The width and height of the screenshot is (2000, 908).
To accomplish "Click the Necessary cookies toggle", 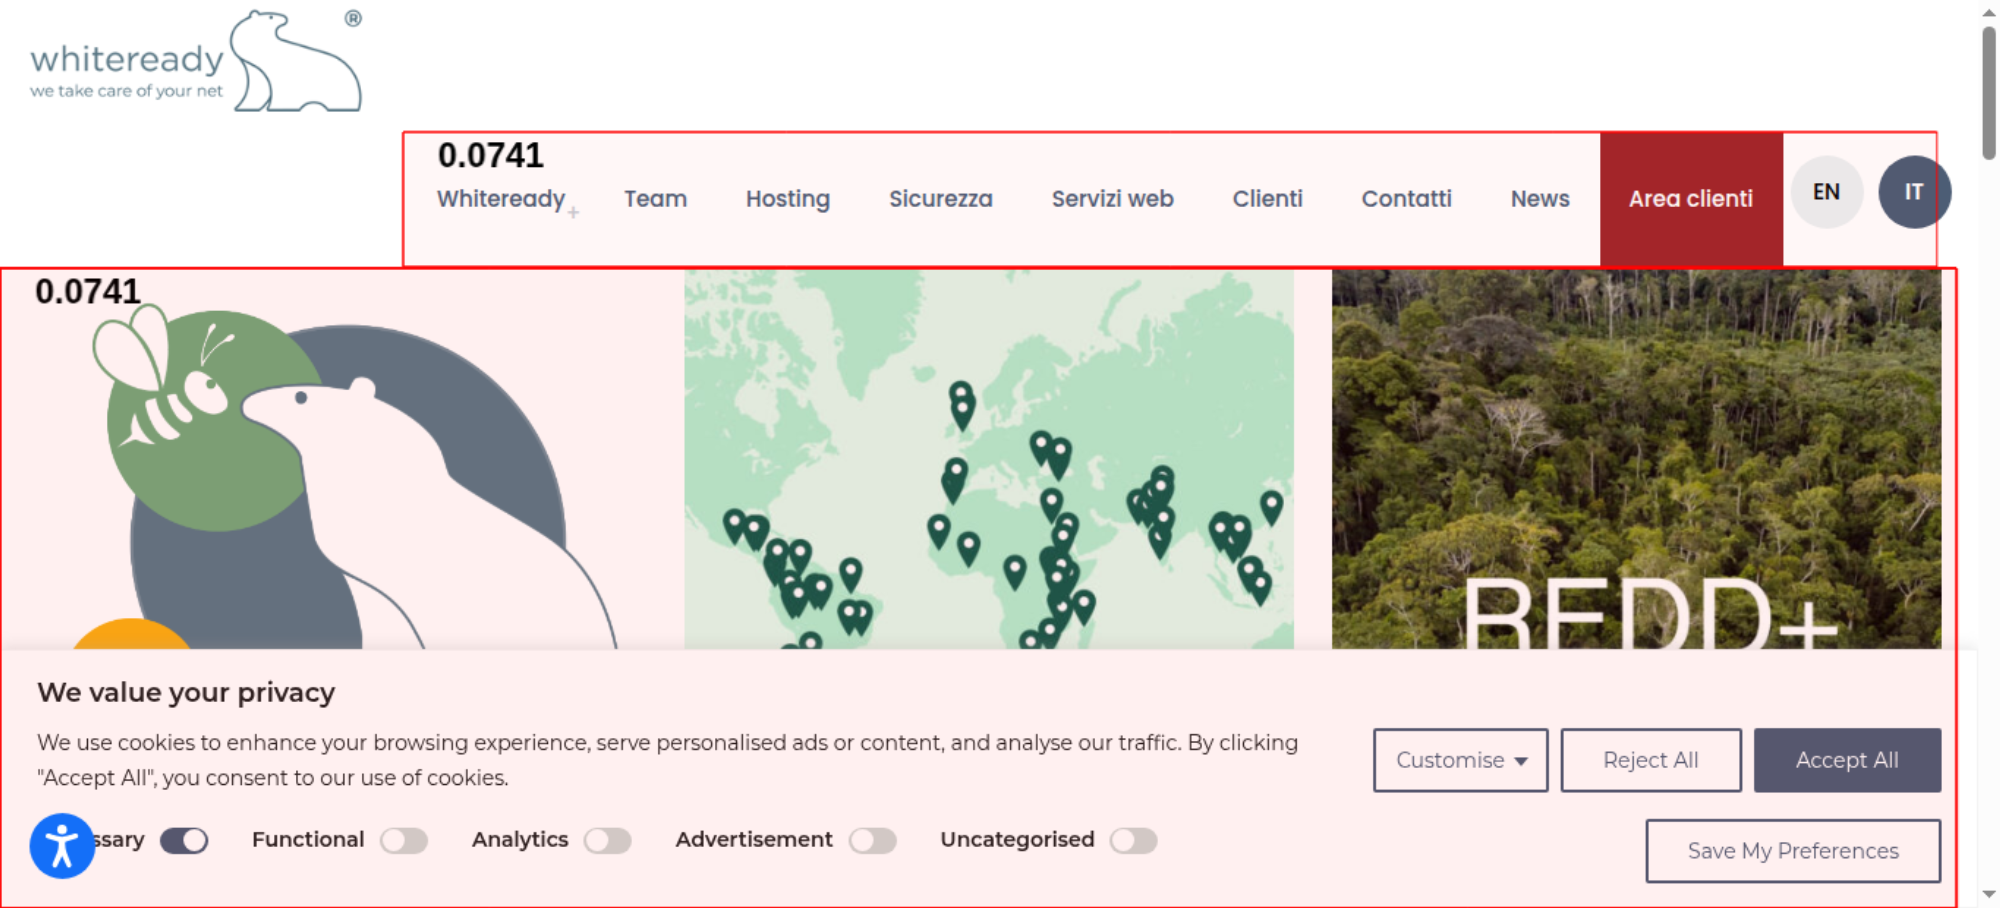I will [x=184, y=841].
